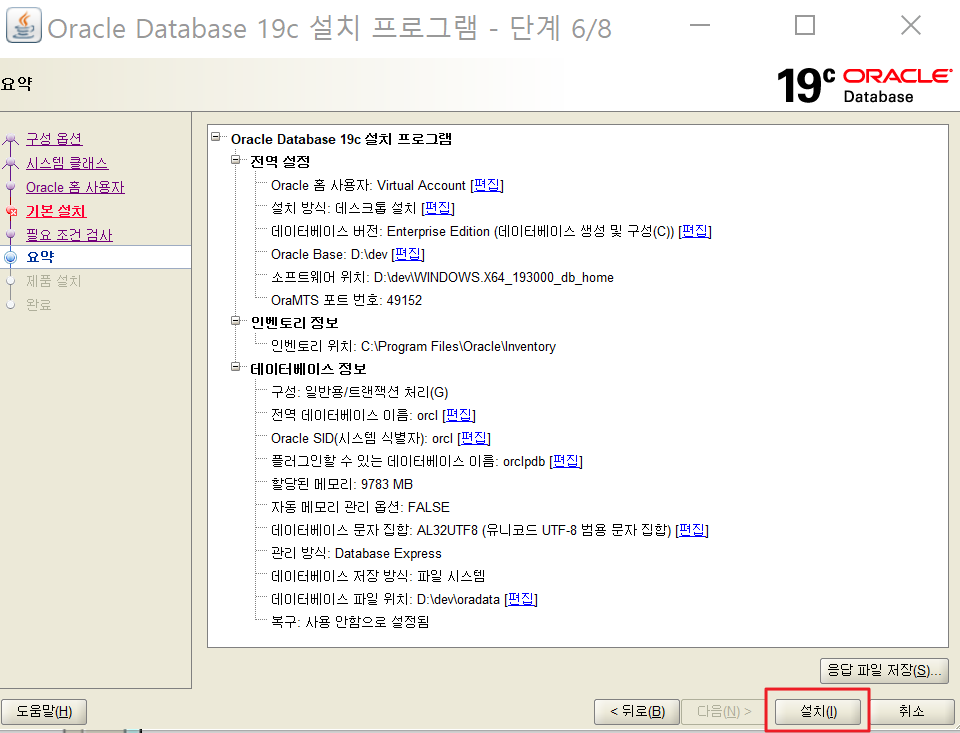Screen dimensions: 960x733
Task: Go back with the < 뒤로(B) button
Action: 637,712
